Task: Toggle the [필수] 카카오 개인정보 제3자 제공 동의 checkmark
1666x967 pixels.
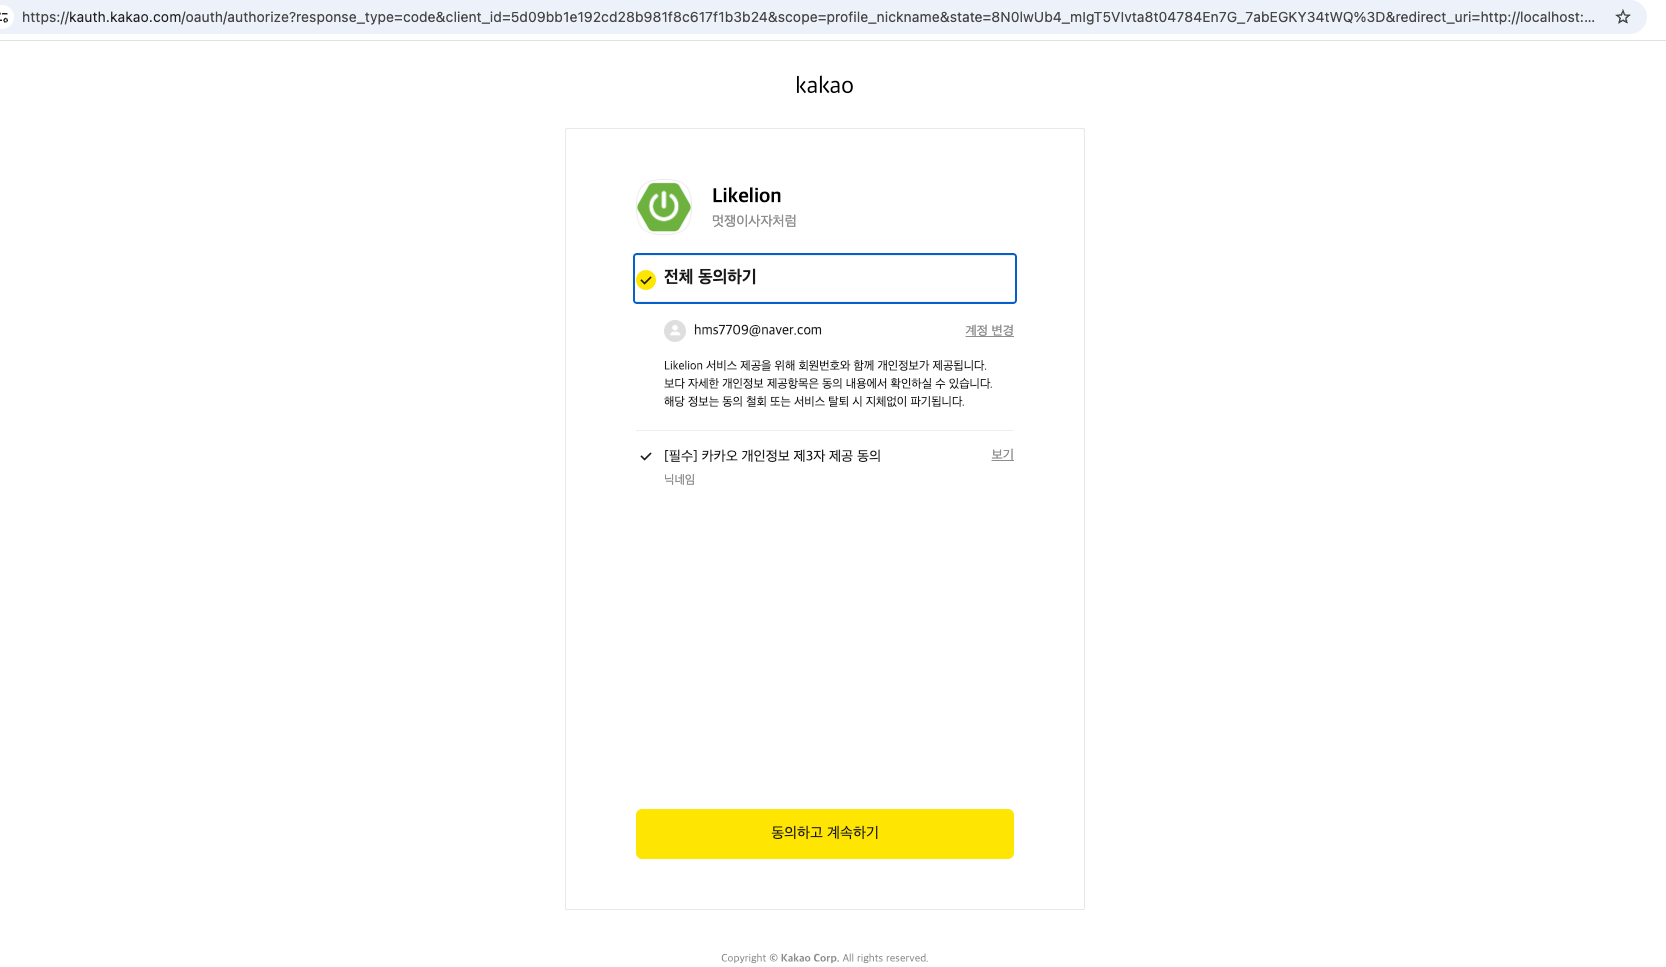Action: click(x=646, y=456)
